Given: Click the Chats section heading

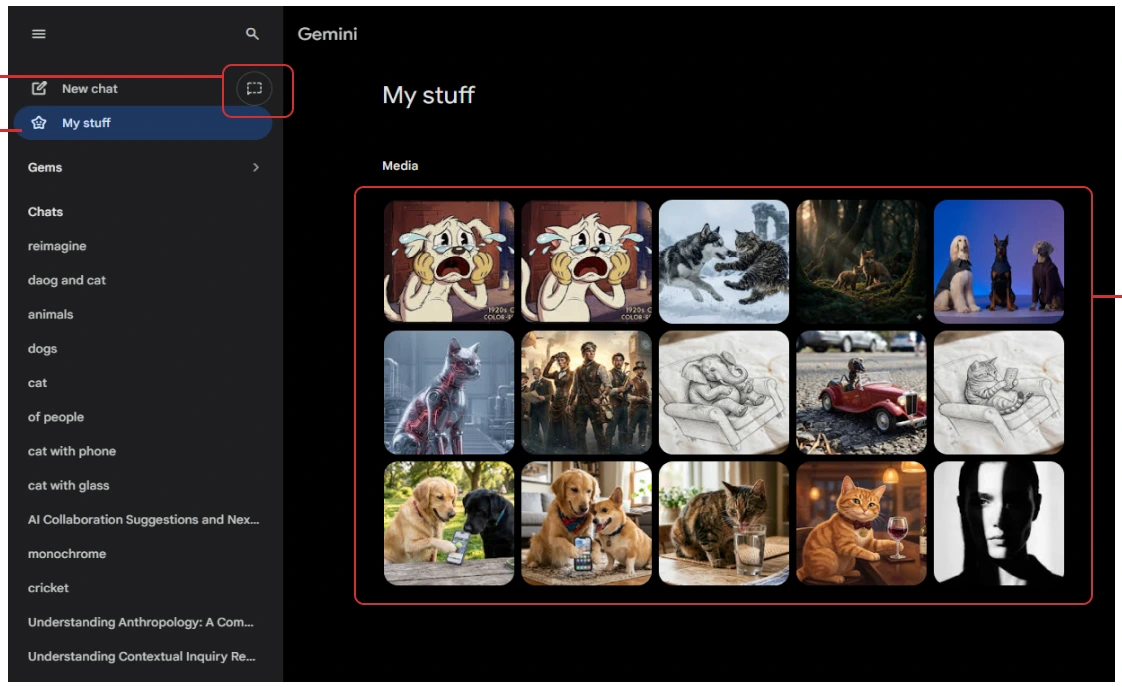Looking at the screenshot, I should [x=45, y=212].
